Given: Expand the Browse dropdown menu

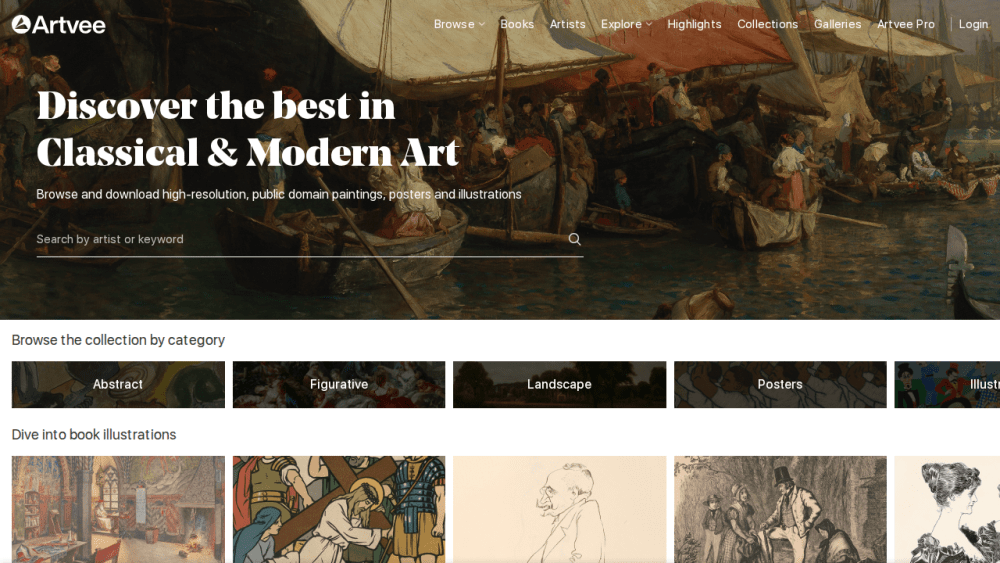Looking at the screenshot, I should 459,24.
